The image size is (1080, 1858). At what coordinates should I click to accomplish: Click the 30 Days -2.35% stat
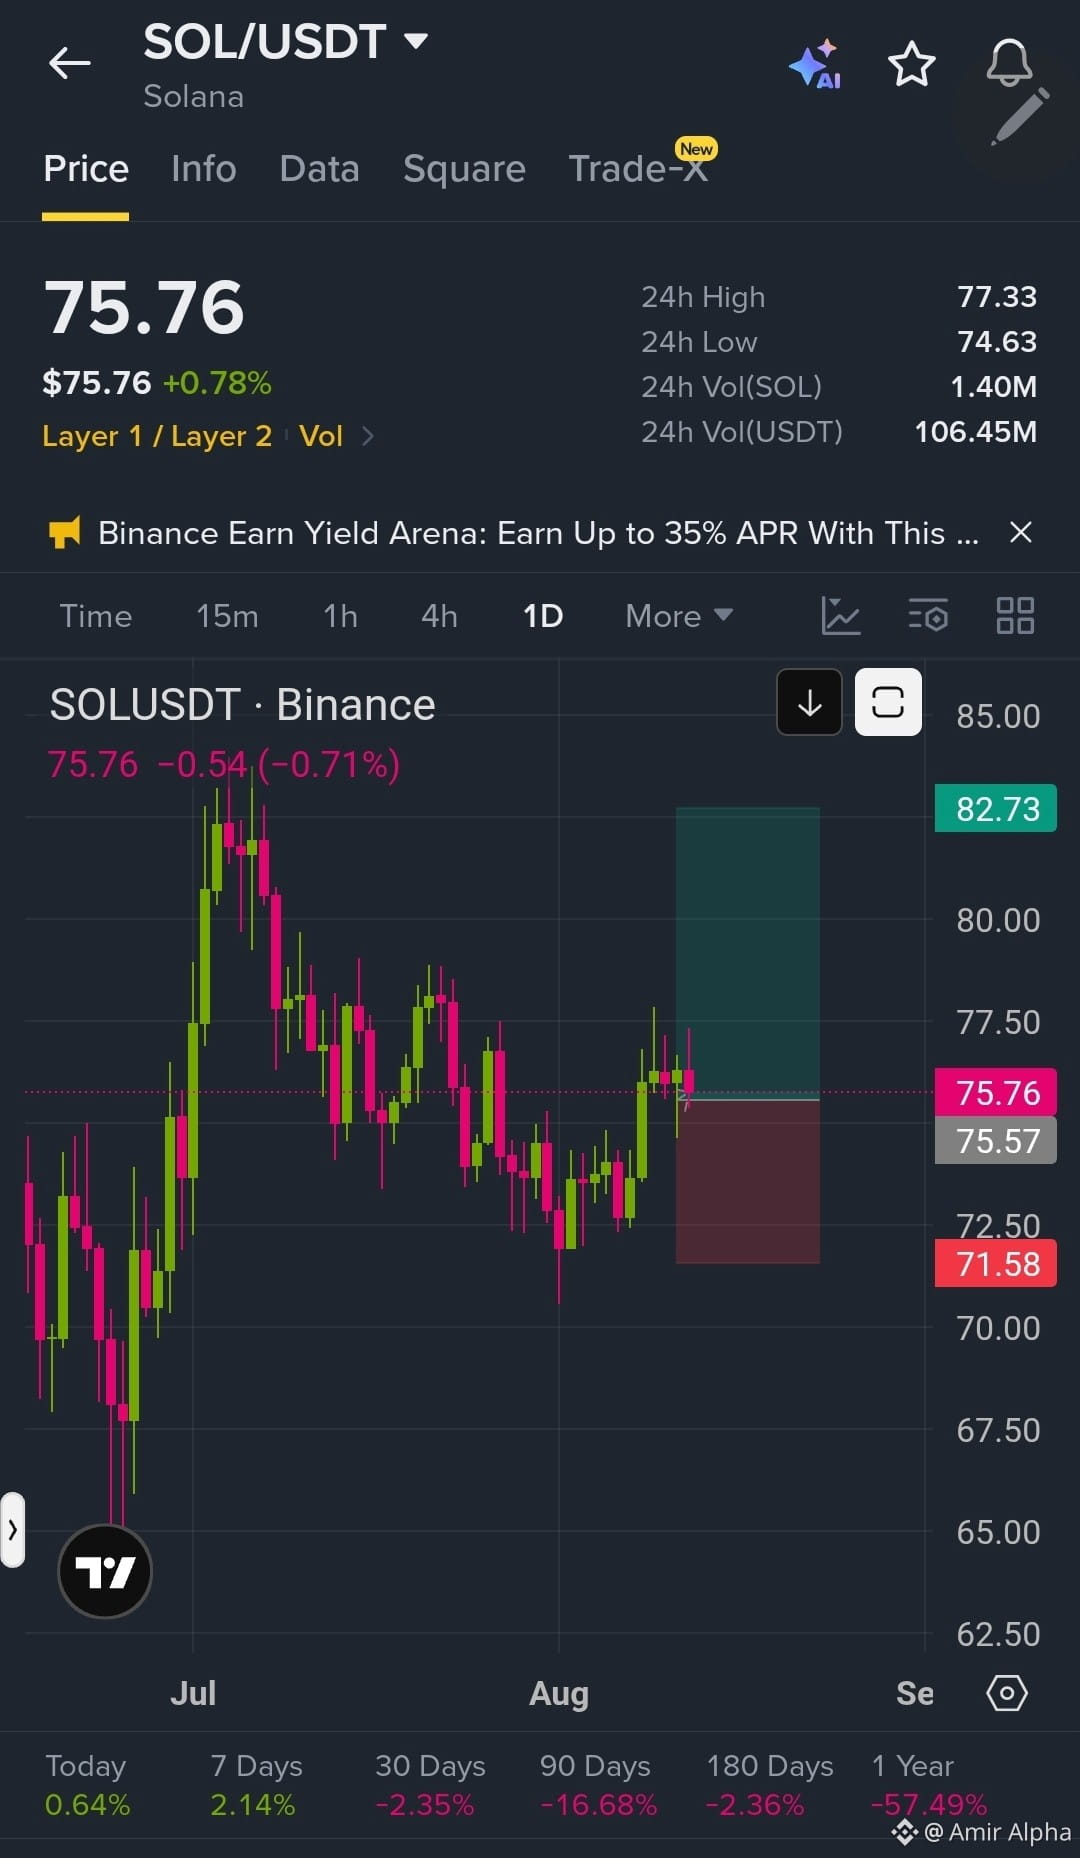click(x=430, y=1785)
